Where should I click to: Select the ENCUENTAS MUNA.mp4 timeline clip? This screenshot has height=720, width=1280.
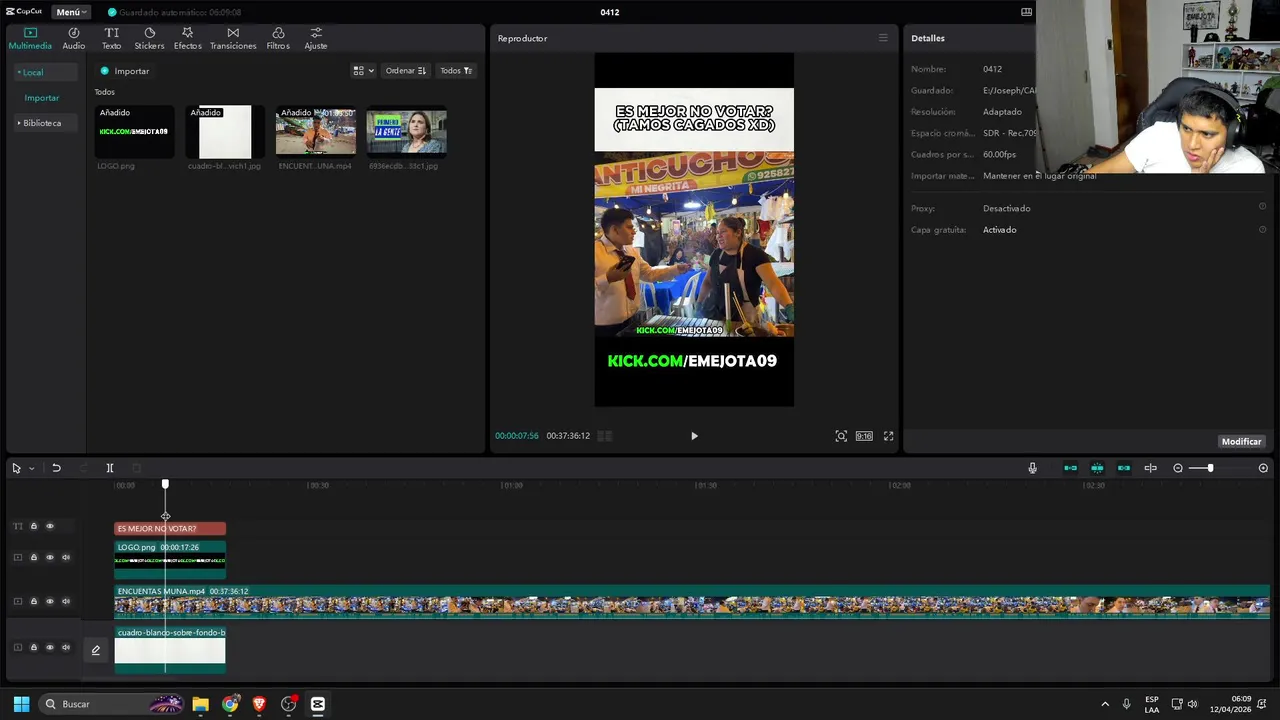pos(692,602)
